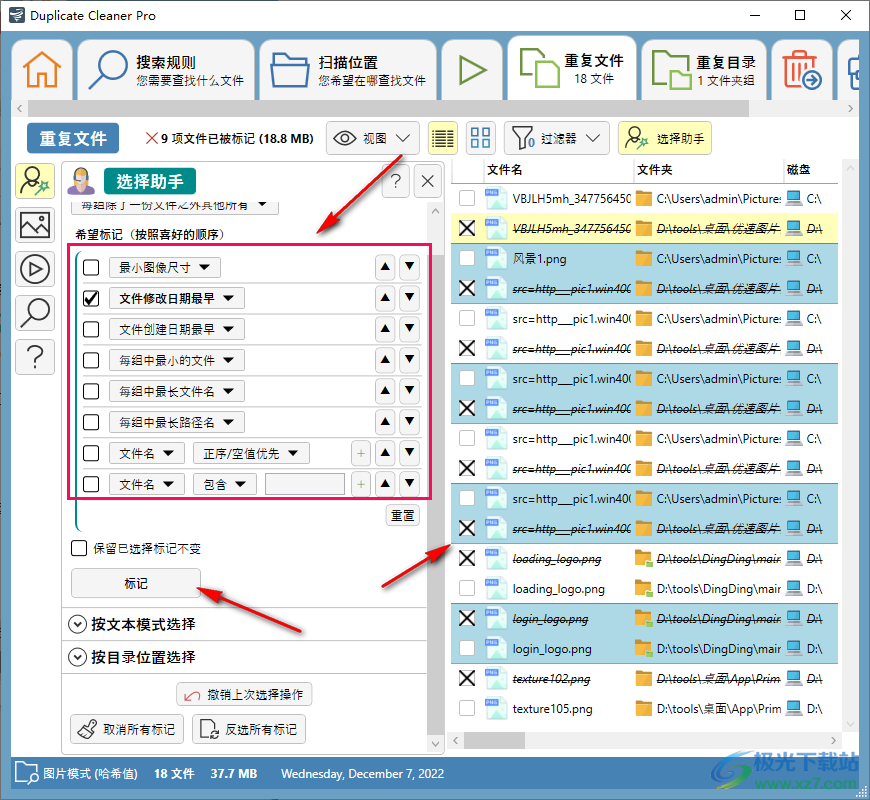870x800 pixels.
Task: Click 重置 button
Action: [x=403, y=515]
